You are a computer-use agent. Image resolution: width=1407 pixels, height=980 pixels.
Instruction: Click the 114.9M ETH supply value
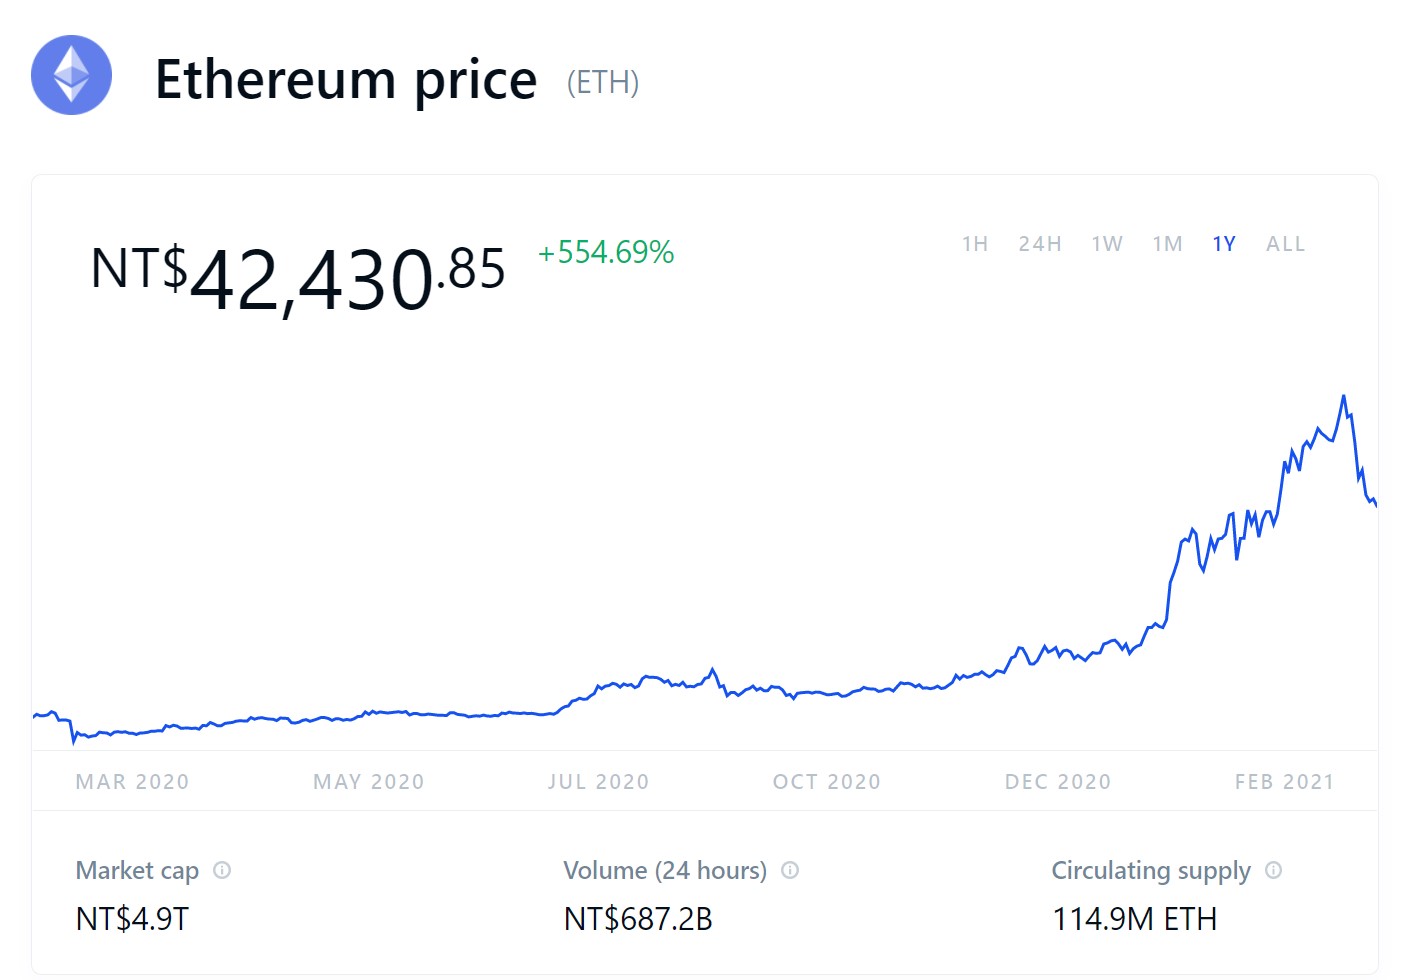[x=1134, y=918]
